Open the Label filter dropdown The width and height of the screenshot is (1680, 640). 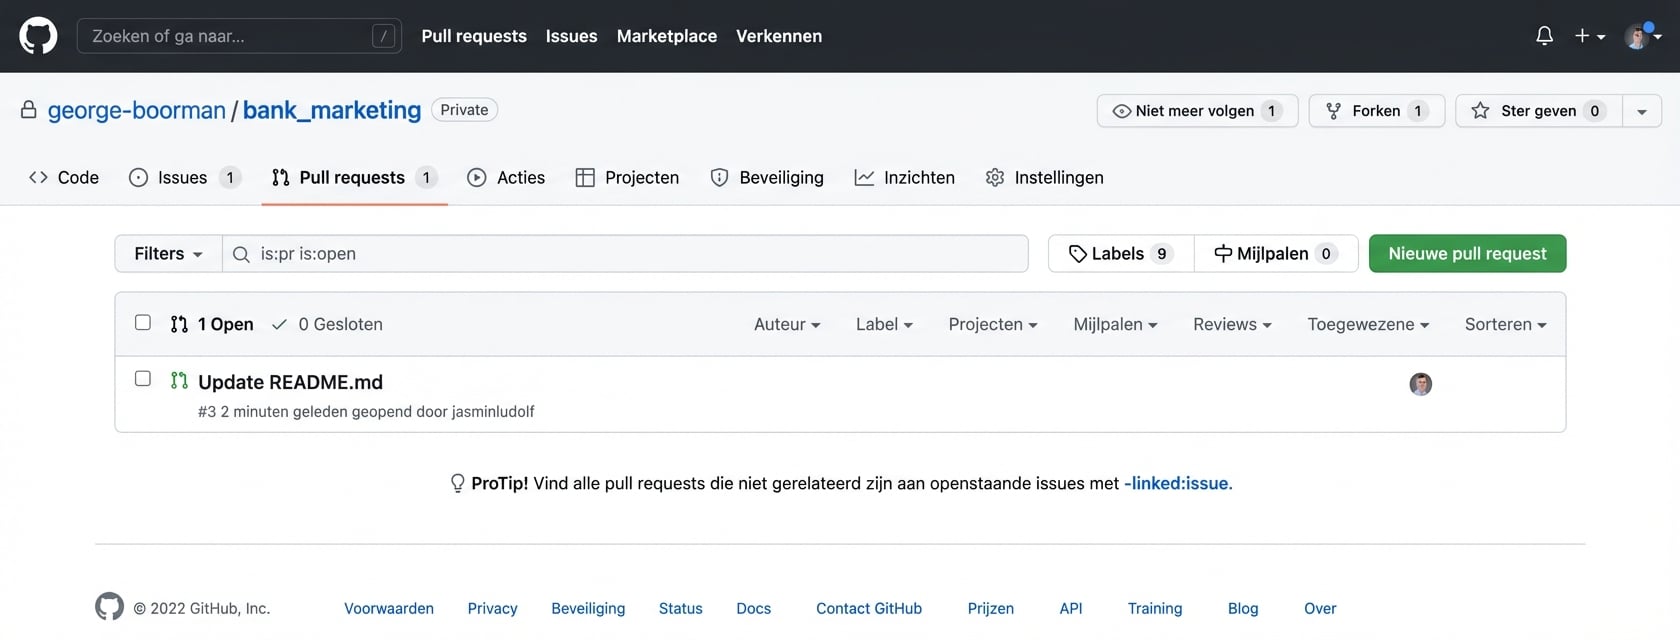(884, 324)
